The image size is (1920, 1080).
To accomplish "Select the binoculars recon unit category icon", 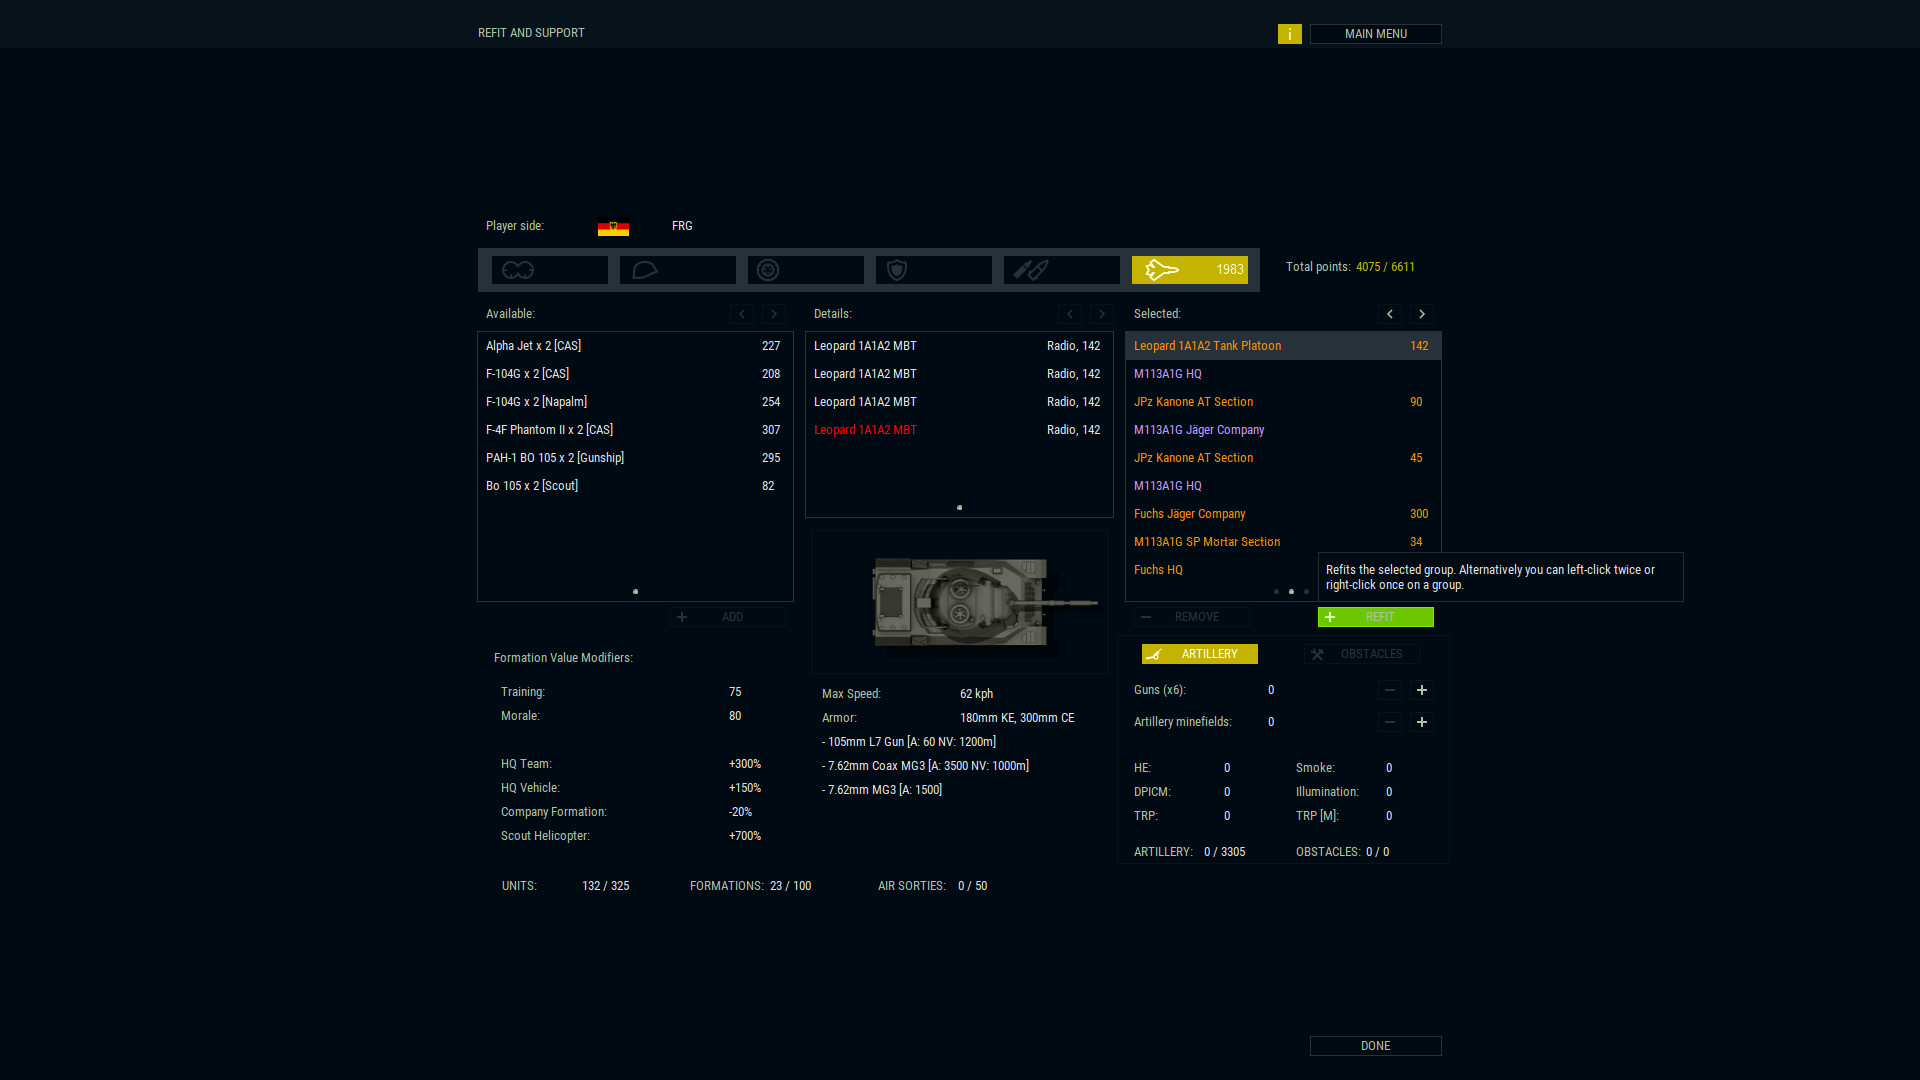I will click(518, 269).
